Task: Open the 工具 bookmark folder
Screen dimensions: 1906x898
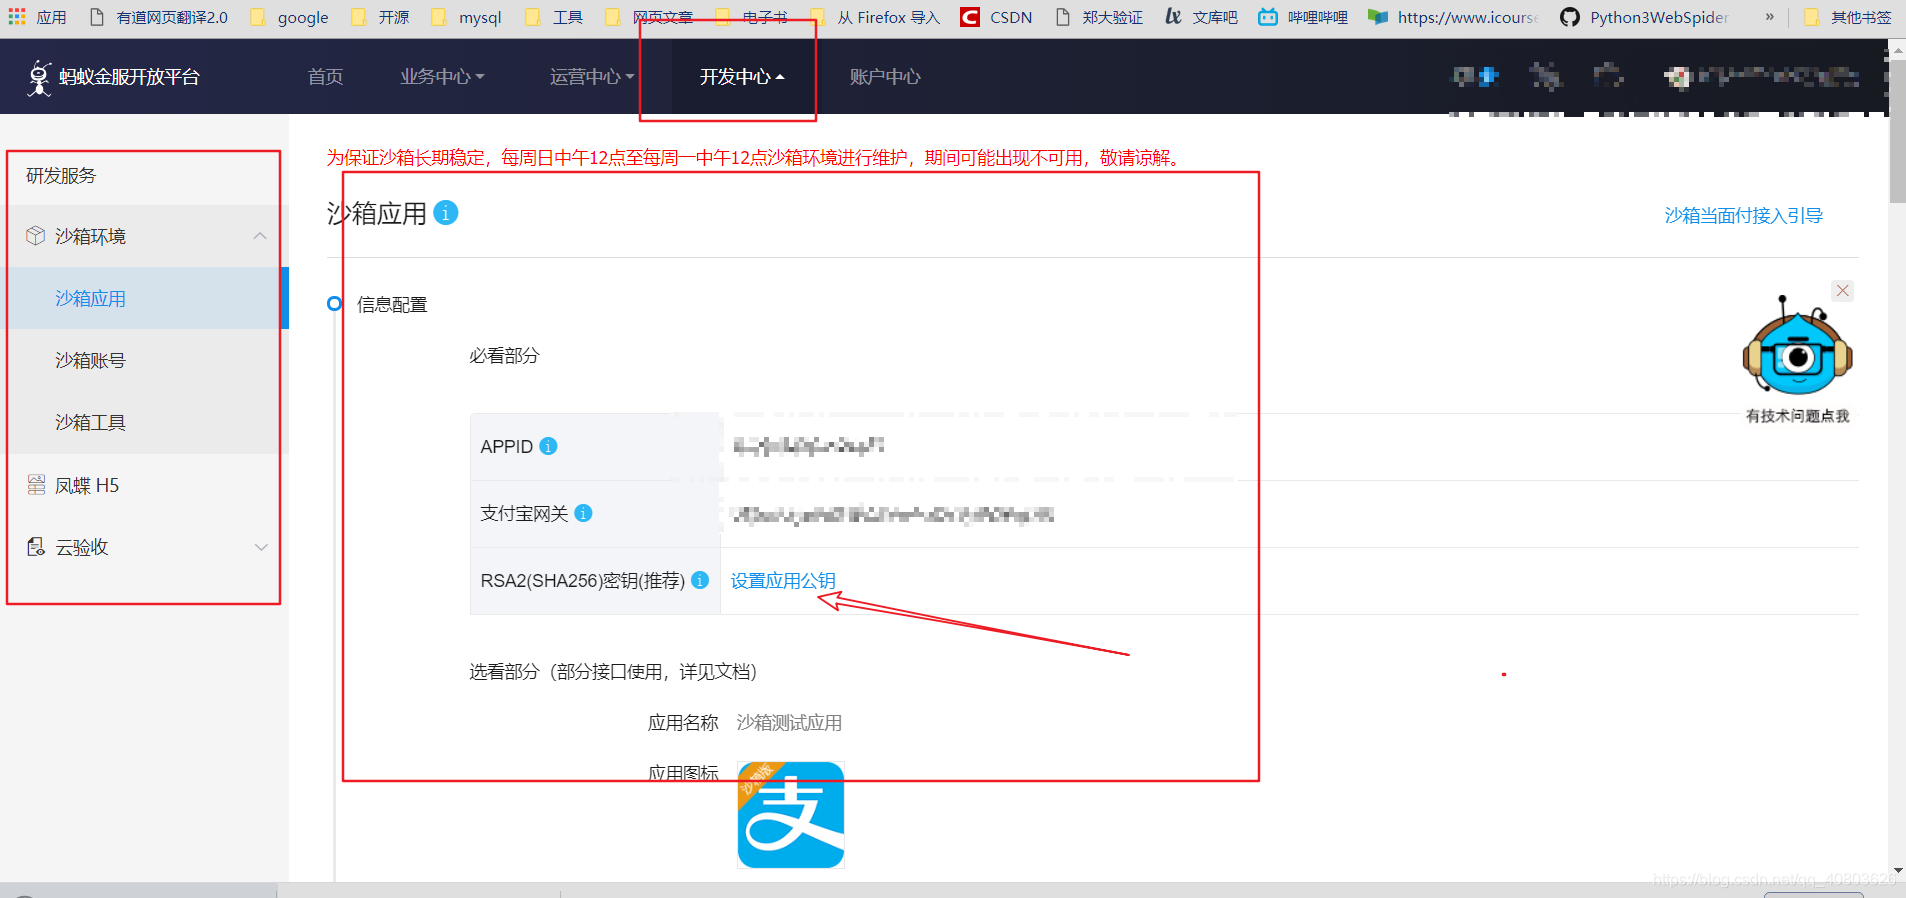Action: (x=554, y=17)
